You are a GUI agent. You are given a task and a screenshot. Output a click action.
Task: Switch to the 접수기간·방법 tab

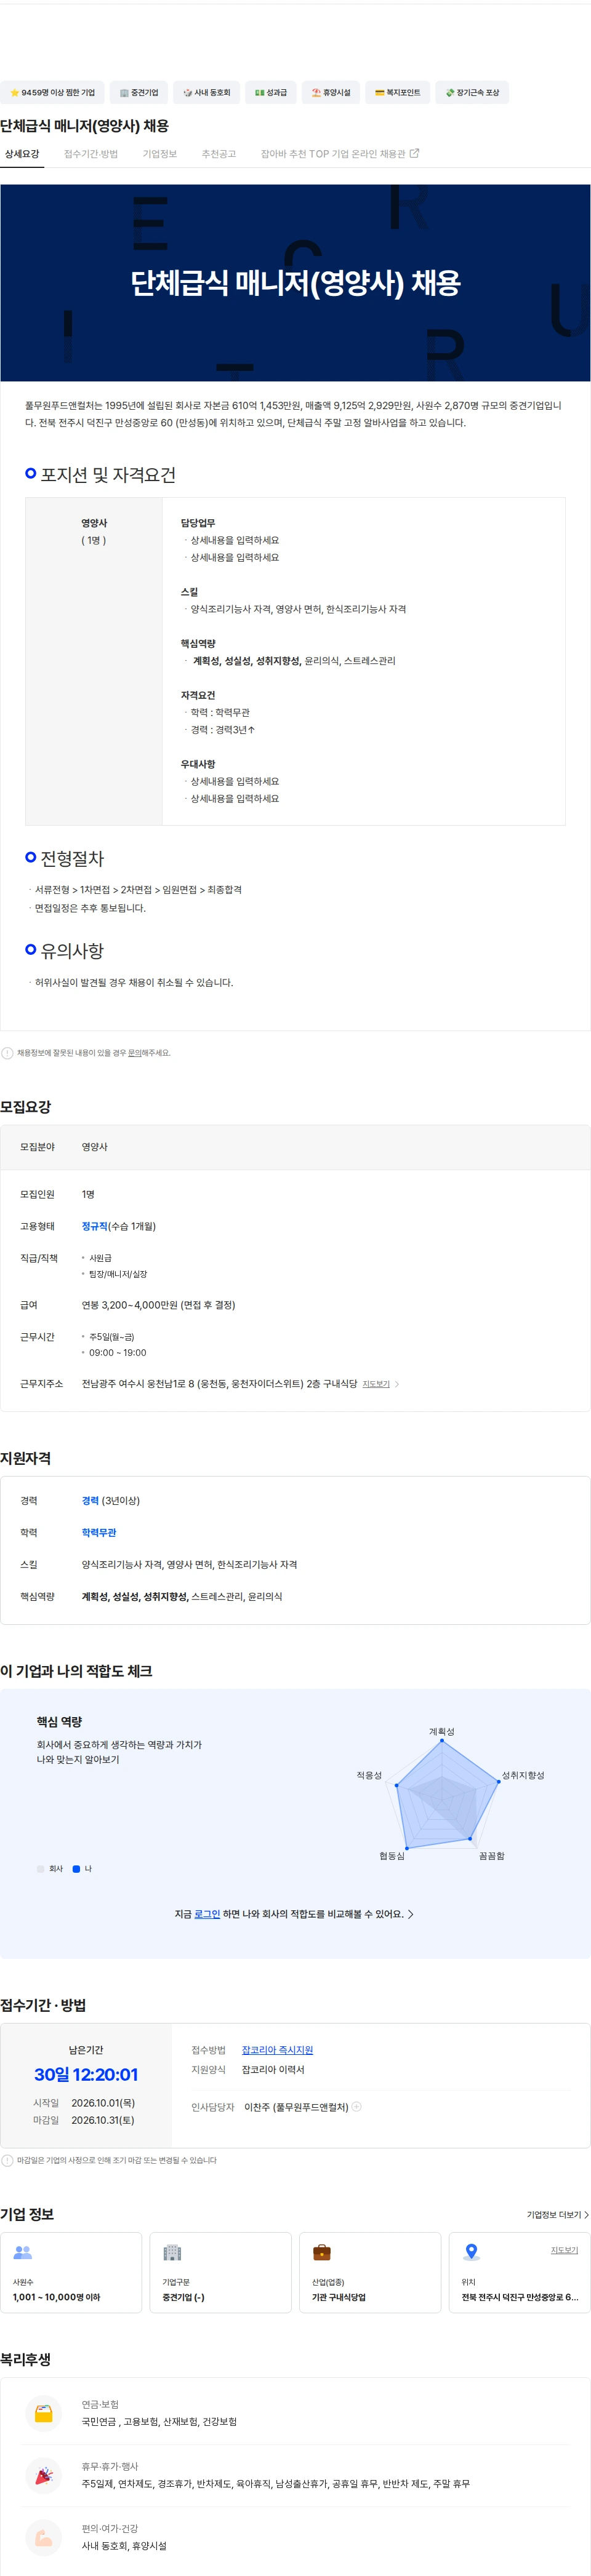point(91,154)
